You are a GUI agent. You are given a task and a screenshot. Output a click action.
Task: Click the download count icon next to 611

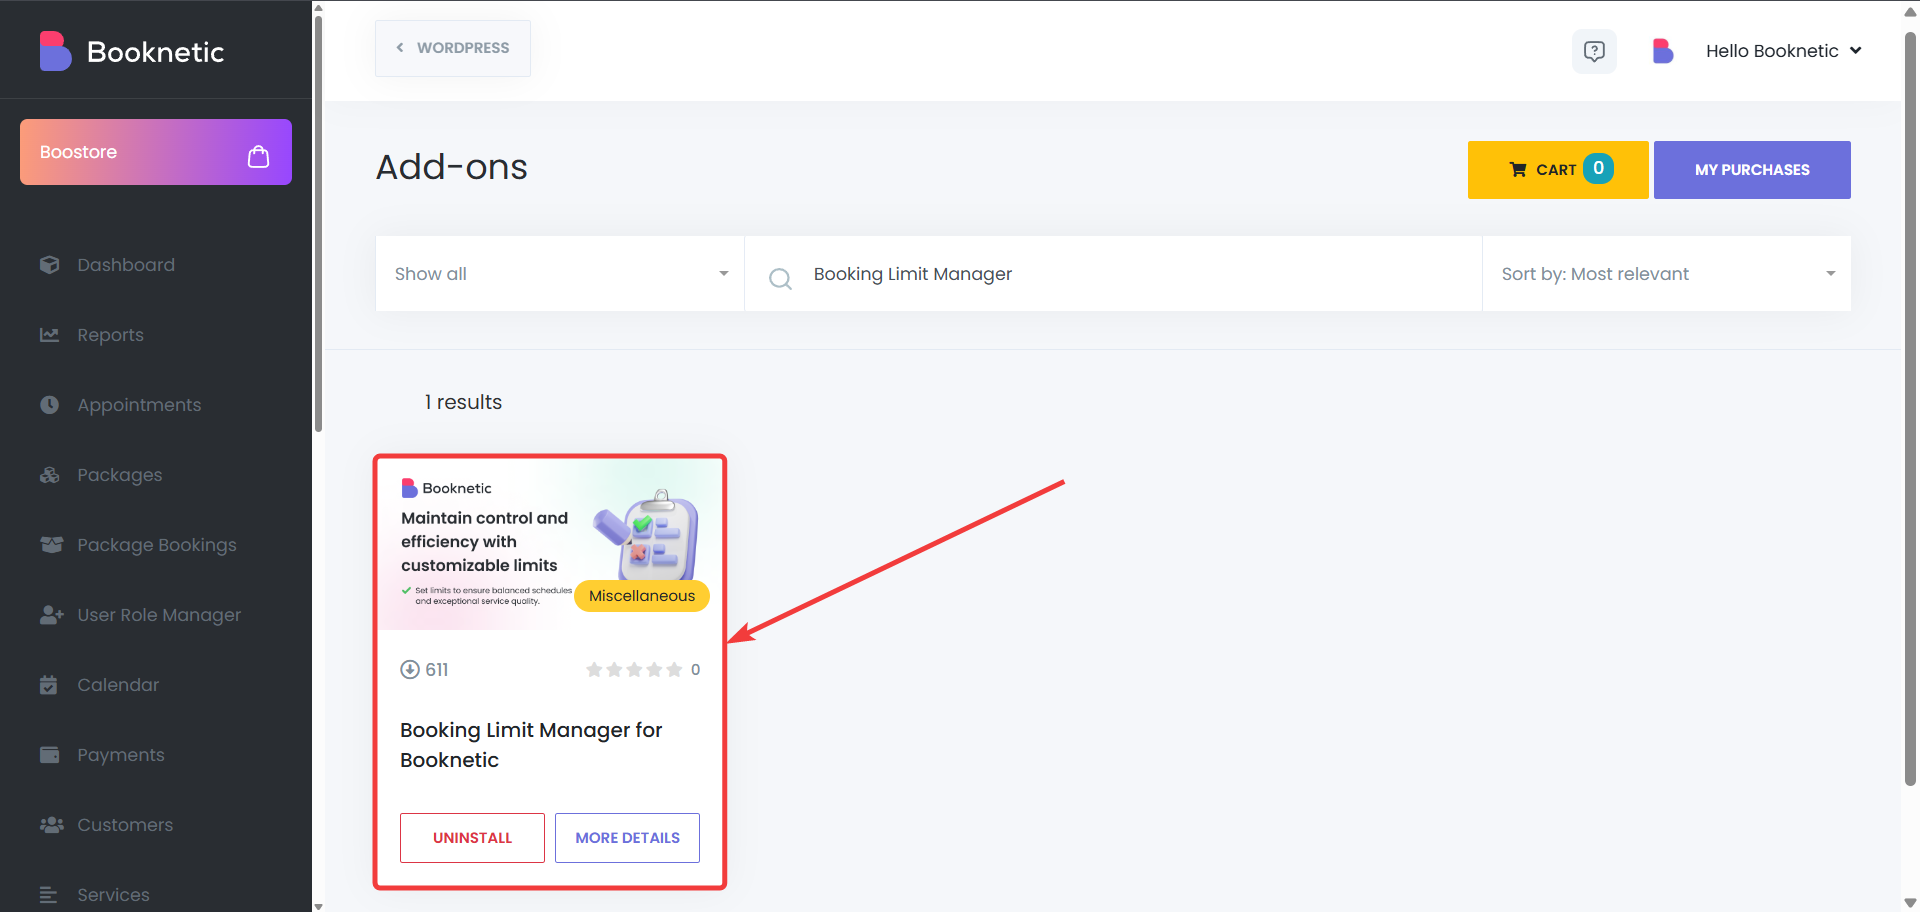click(x=410, y=670)
